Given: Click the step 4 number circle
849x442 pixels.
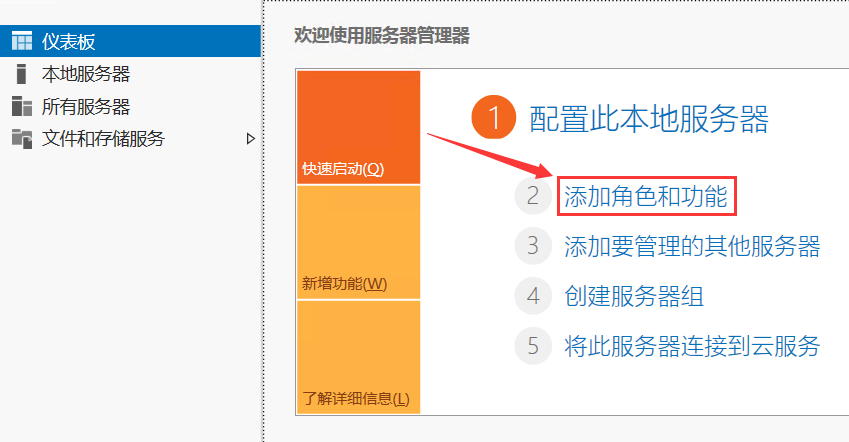Looking at the screenshot, I should tap(533, 296).
